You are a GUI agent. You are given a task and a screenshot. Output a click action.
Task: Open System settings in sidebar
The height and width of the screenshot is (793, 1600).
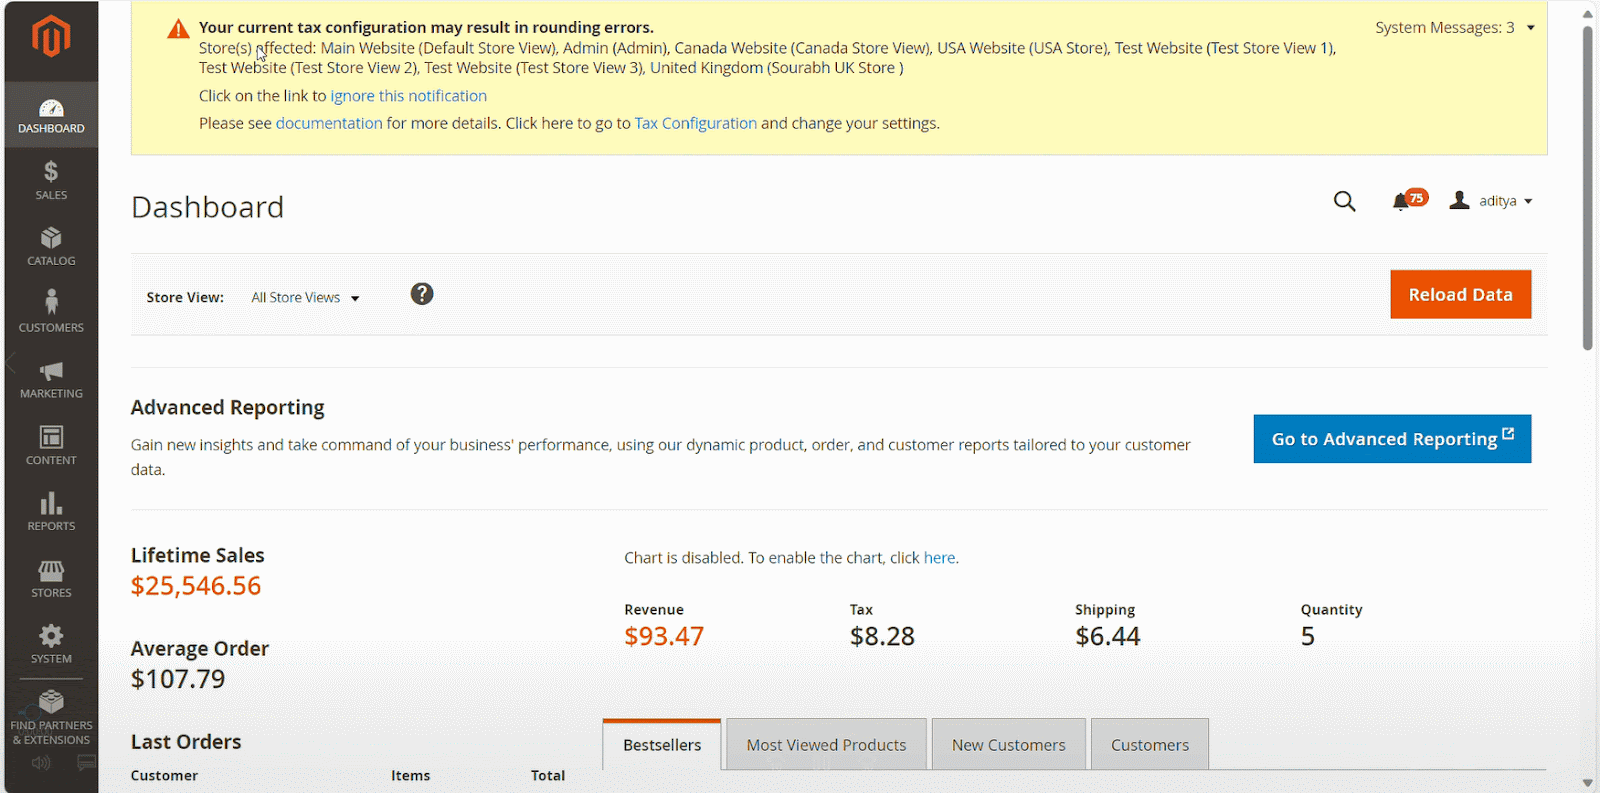(x=51, y=644)
